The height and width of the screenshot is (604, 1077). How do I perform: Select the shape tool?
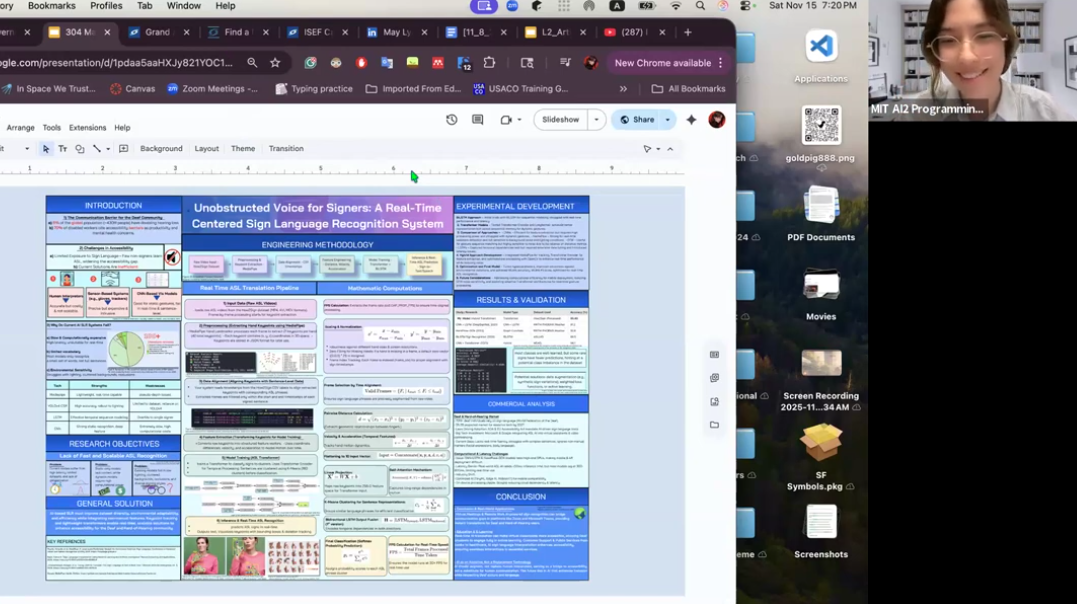pyautogui.click(x=80, y=149)
